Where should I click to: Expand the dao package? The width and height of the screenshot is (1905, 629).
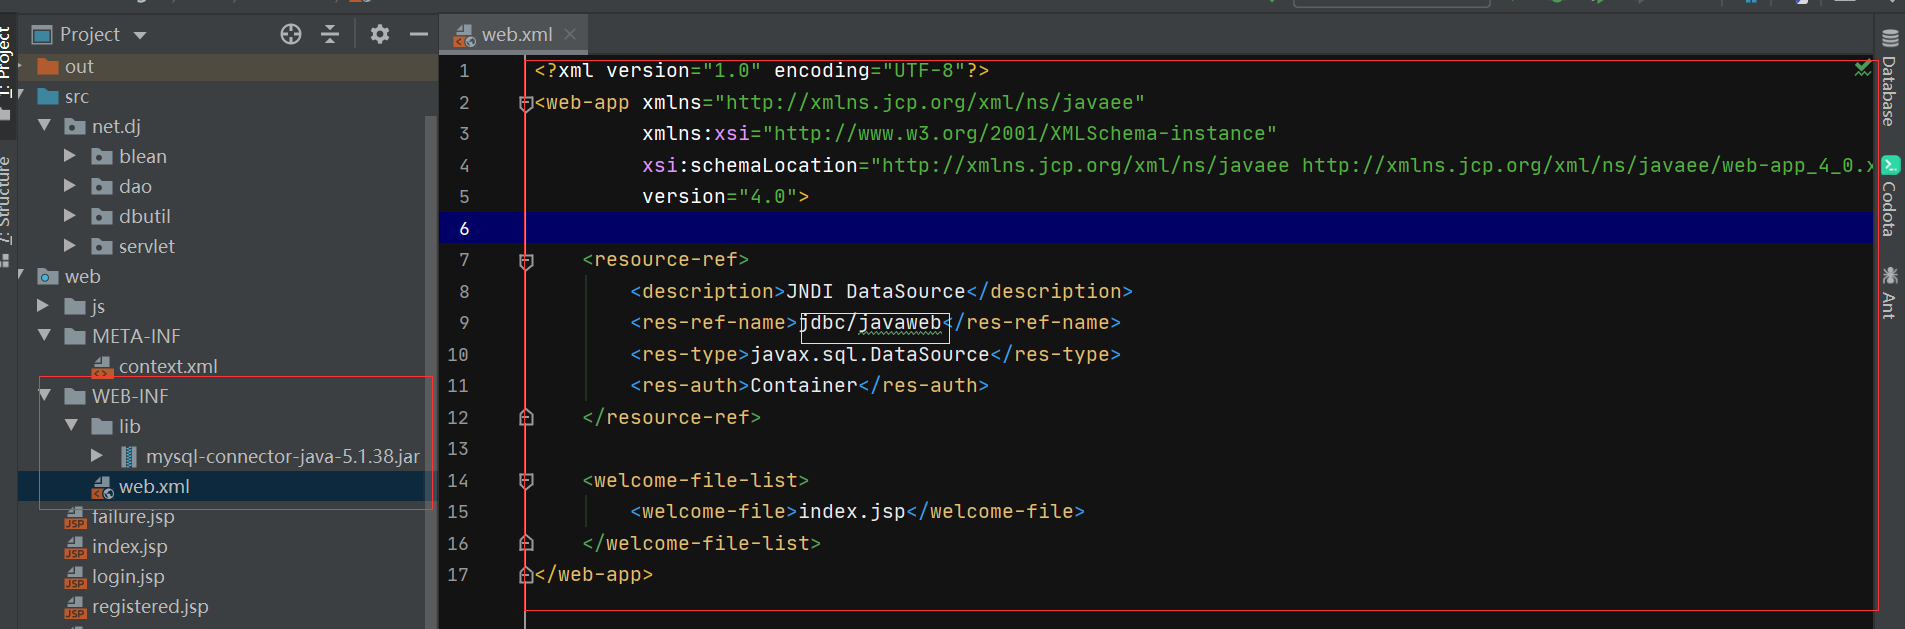(x=70, y=186)
